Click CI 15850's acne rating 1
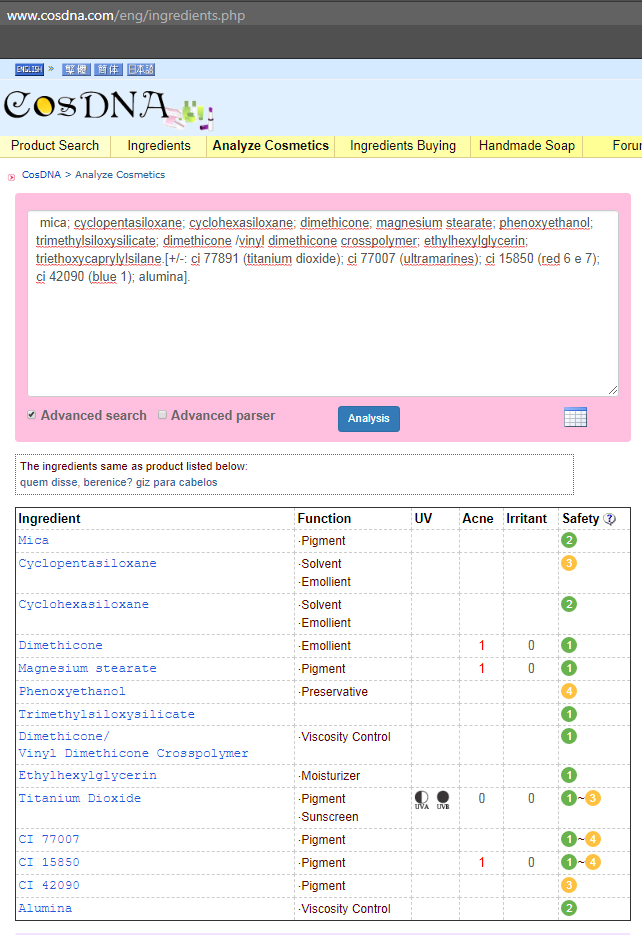 coord(482,863)
